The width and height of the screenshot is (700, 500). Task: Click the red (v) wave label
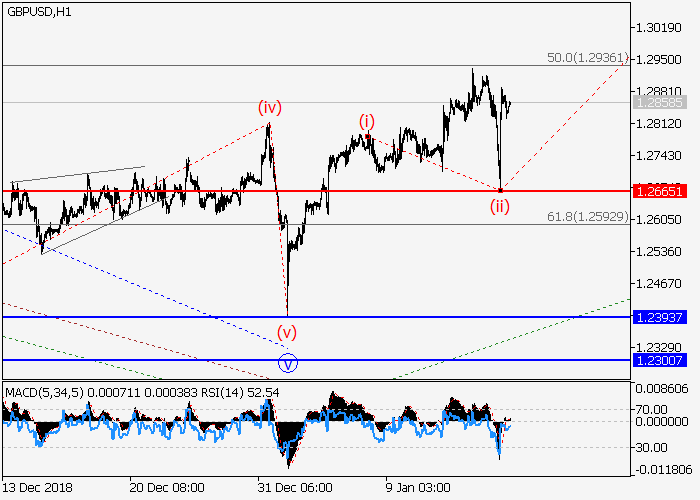pyautogui.click(x=286, y=331)
